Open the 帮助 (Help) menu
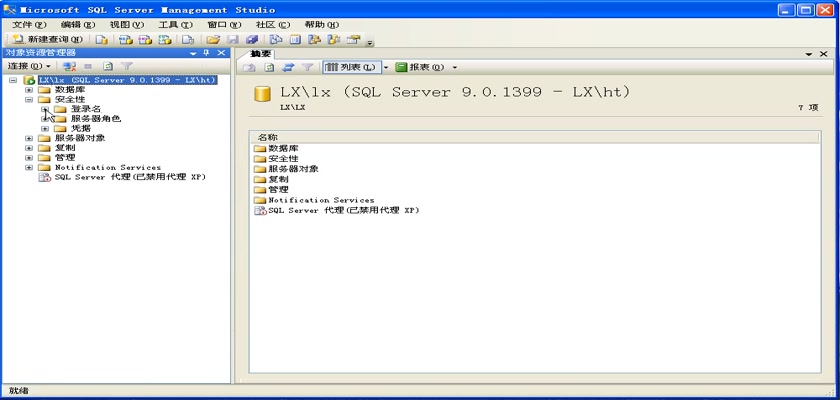The width and height of the screenshot is (840, 400). pos(322,25)
